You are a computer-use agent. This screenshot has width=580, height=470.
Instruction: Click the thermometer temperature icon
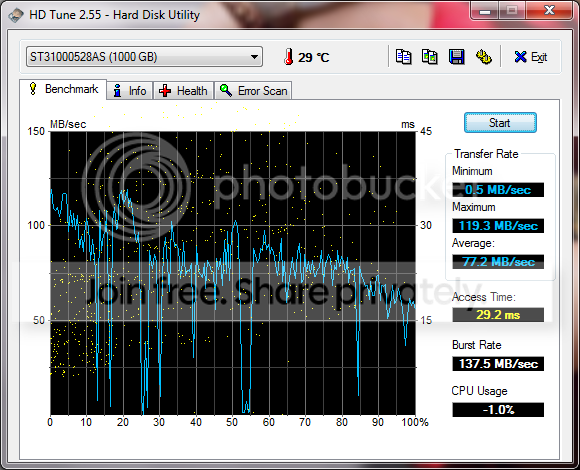[289, 57]
